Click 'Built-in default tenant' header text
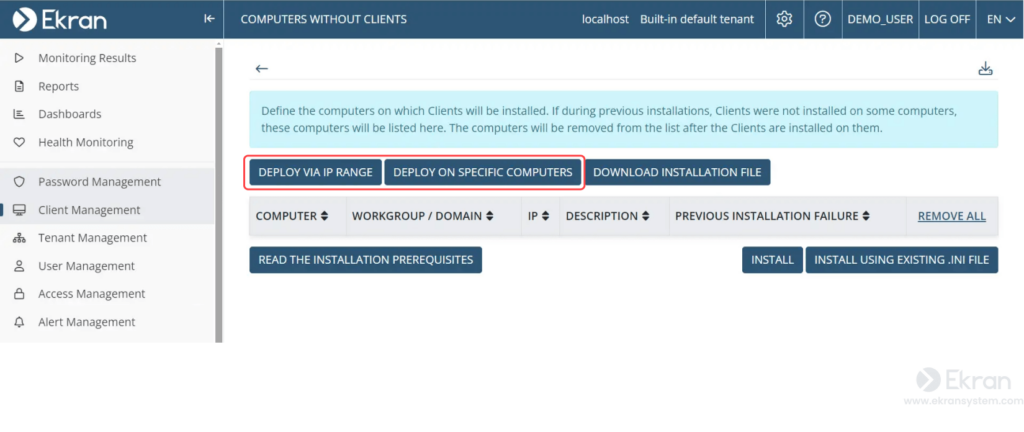Viewport: 1024px width, 432px height. (697, 19)
